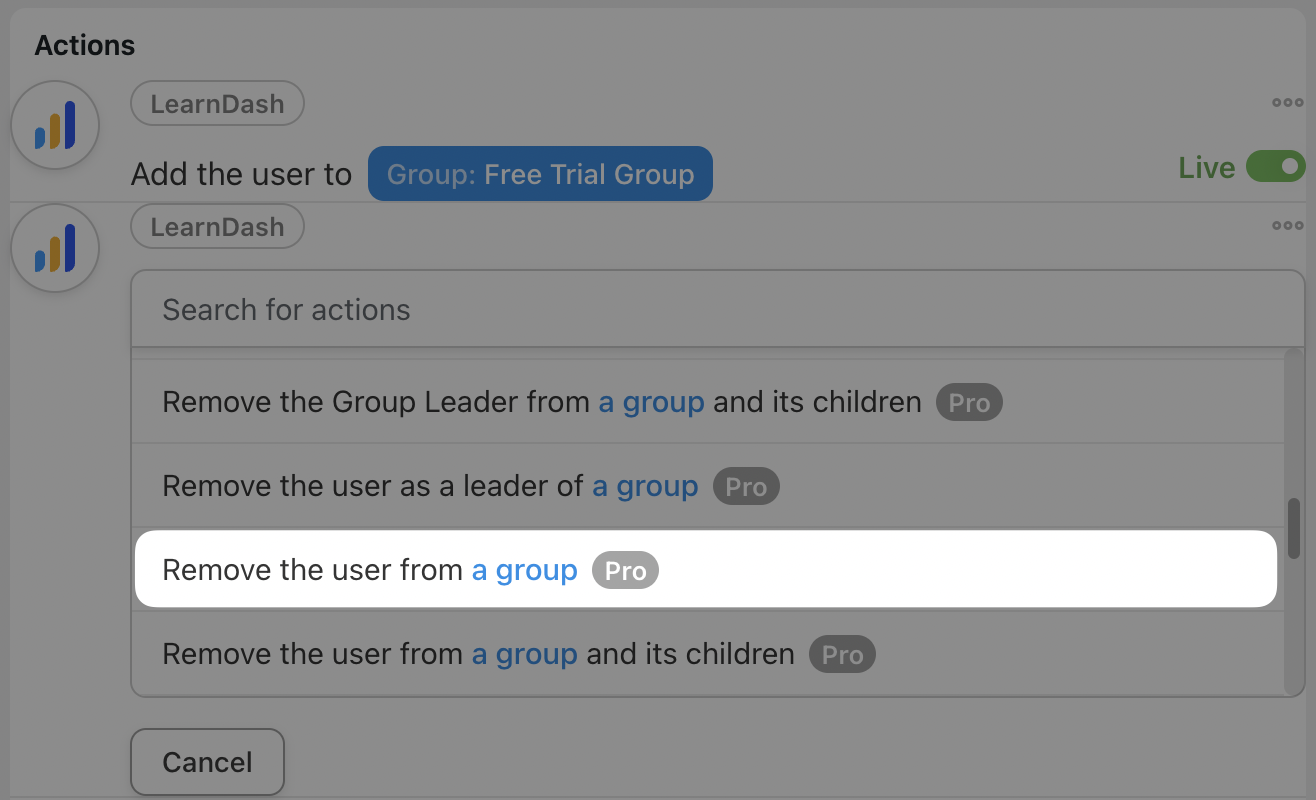Click the Actions section heading
Image resolution: width=1316 pixels, height=800 pixels.
click(85, 44)
